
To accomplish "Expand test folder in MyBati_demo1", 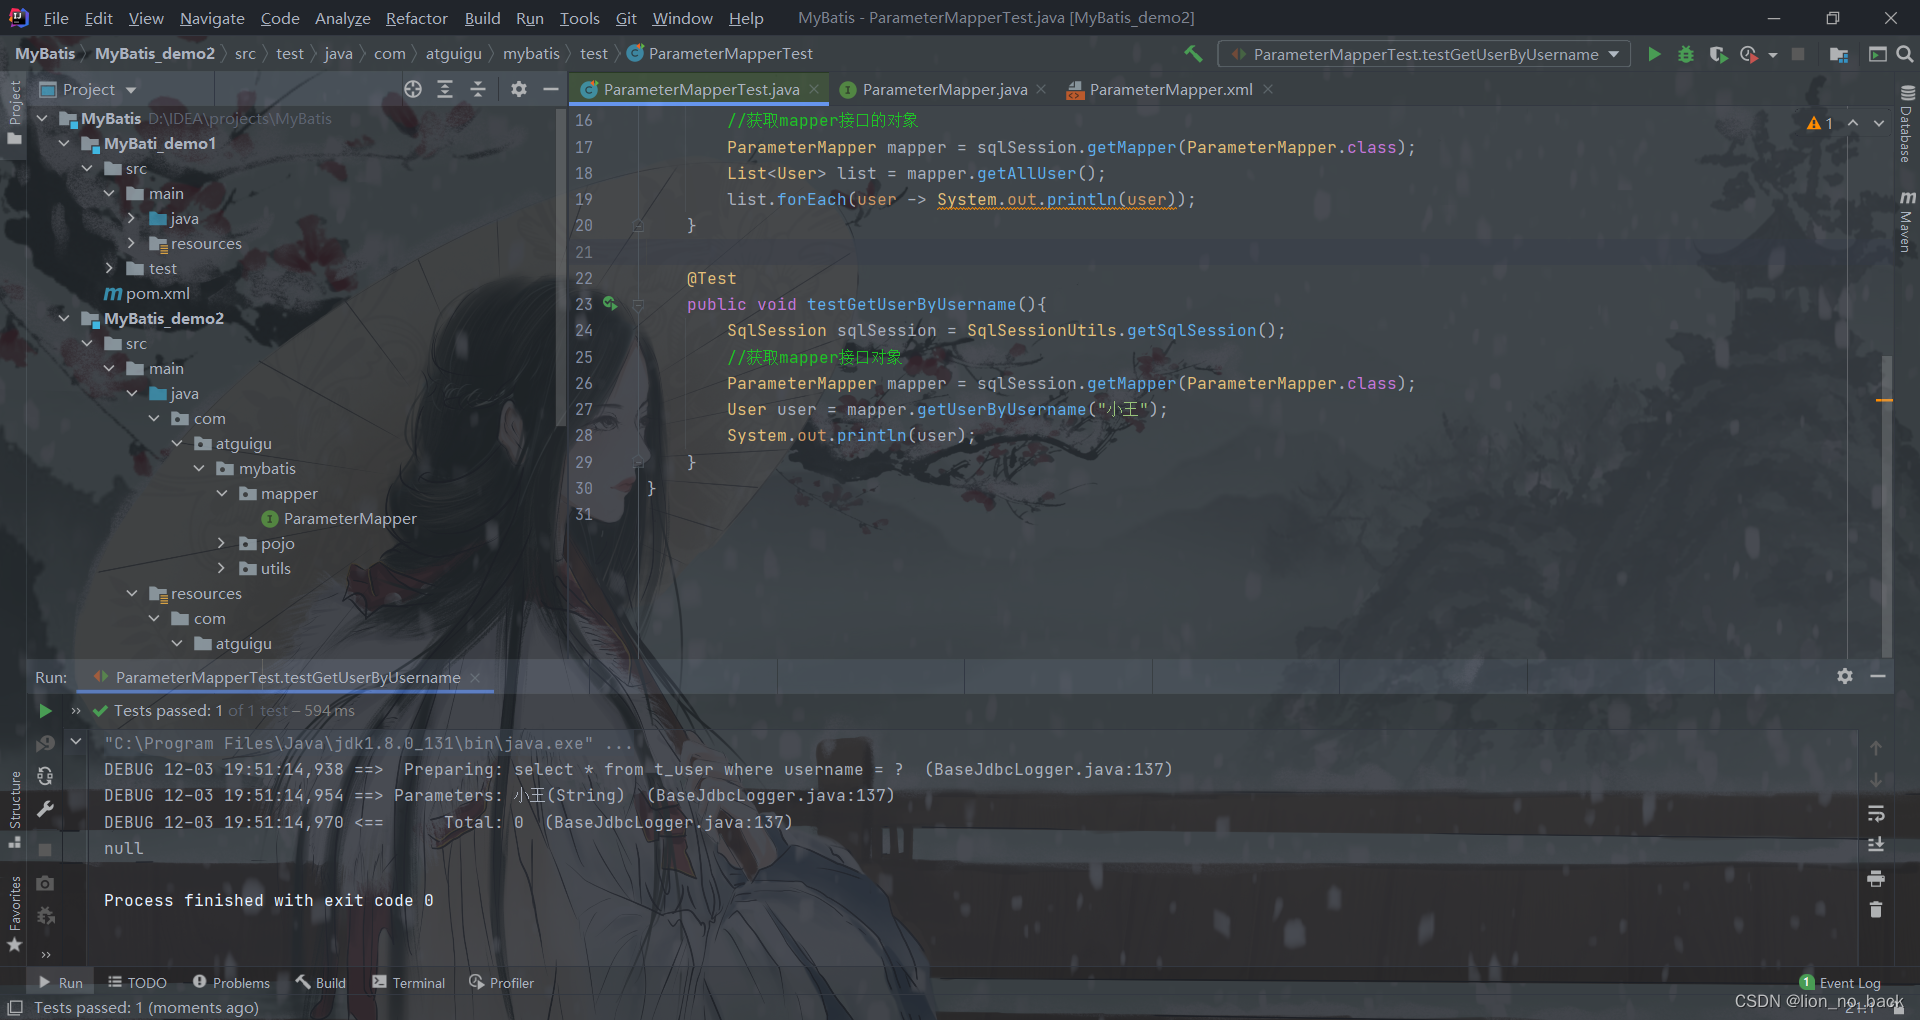I will [x=109, y=268].
